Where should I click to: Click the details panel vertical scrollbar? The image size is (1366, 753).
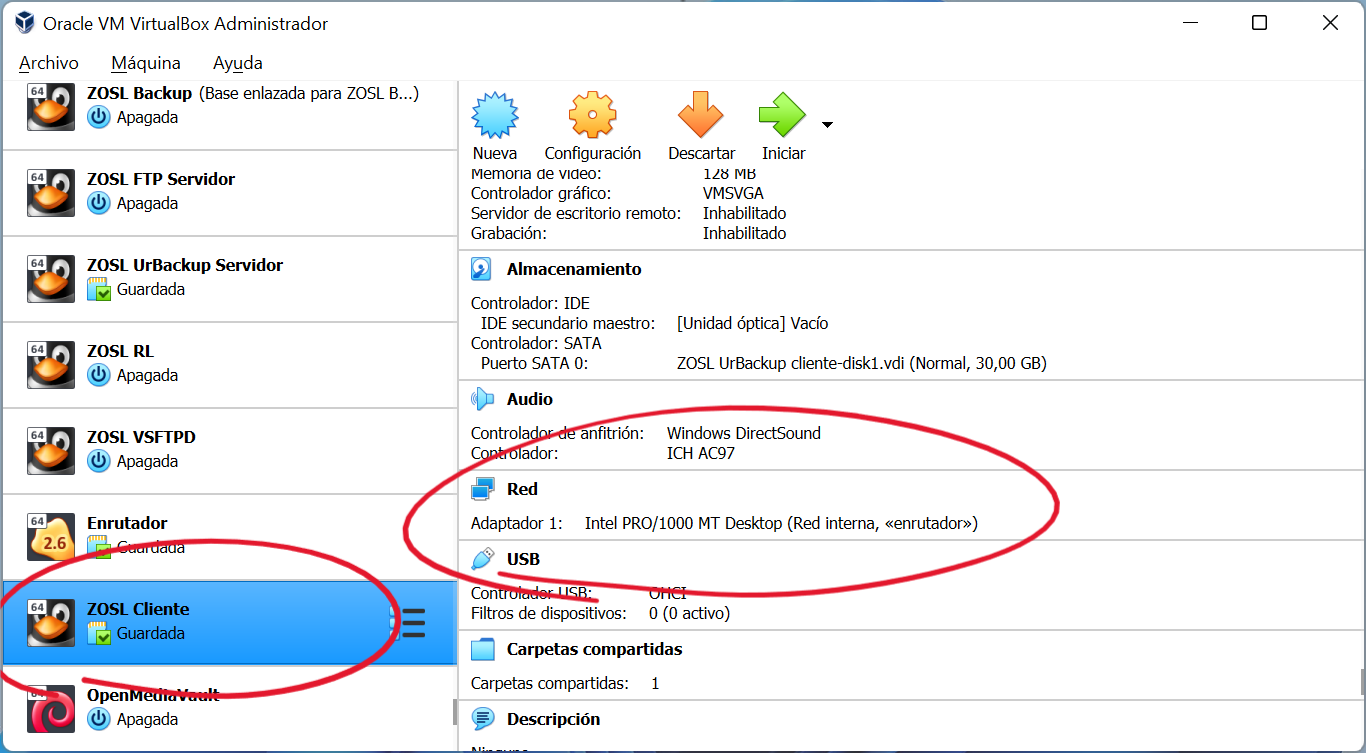pyautogui.click(x=1360, y=680)
